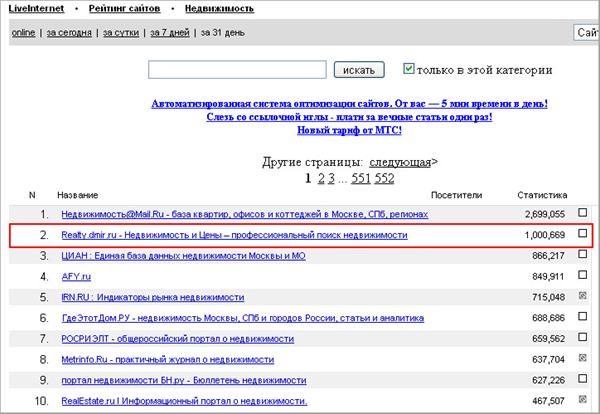Switch to the за 7 дней period
Screen dimensions: 600x414
(170, 33)
